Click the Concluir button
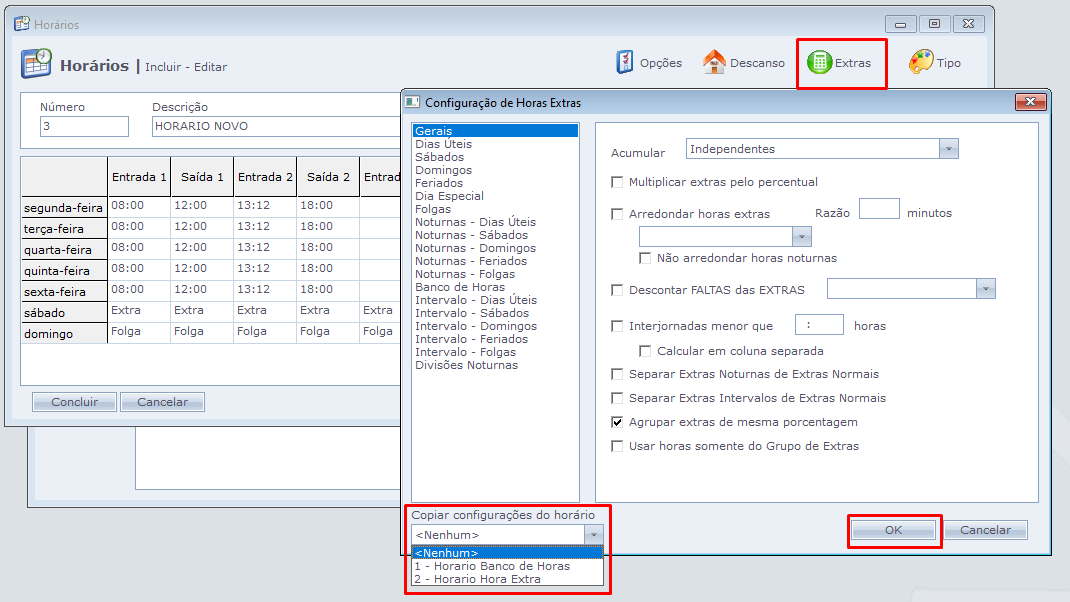This screenshot has width=1070, height=602. 74,402
